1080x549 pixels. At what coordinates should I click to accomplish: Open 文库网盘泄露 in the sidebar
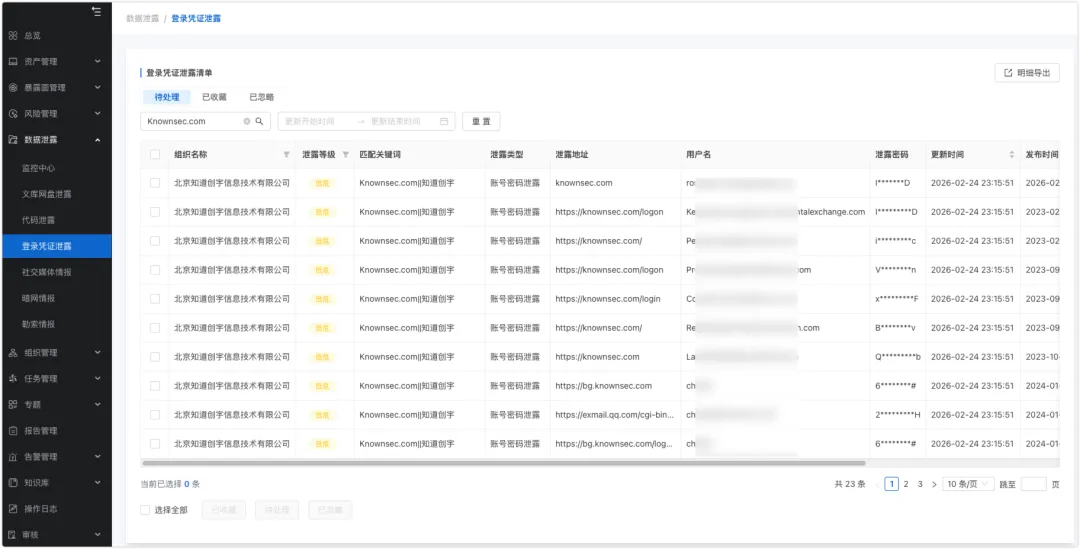(47, 194)
